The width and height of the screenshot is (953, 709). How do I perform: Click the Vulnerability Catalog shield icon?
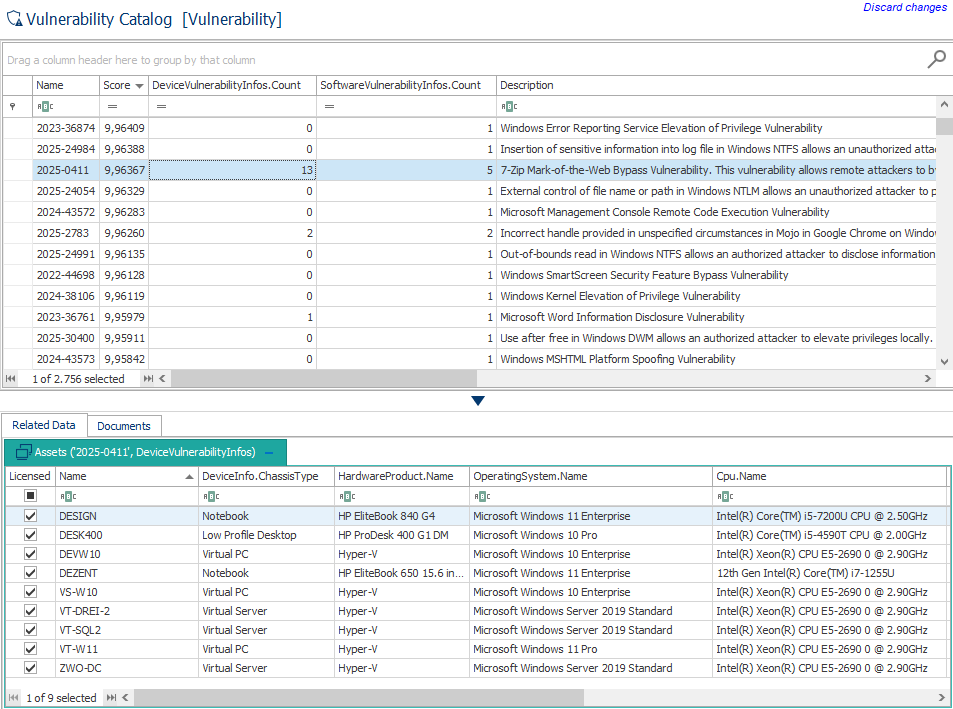(x=14, y=19)
